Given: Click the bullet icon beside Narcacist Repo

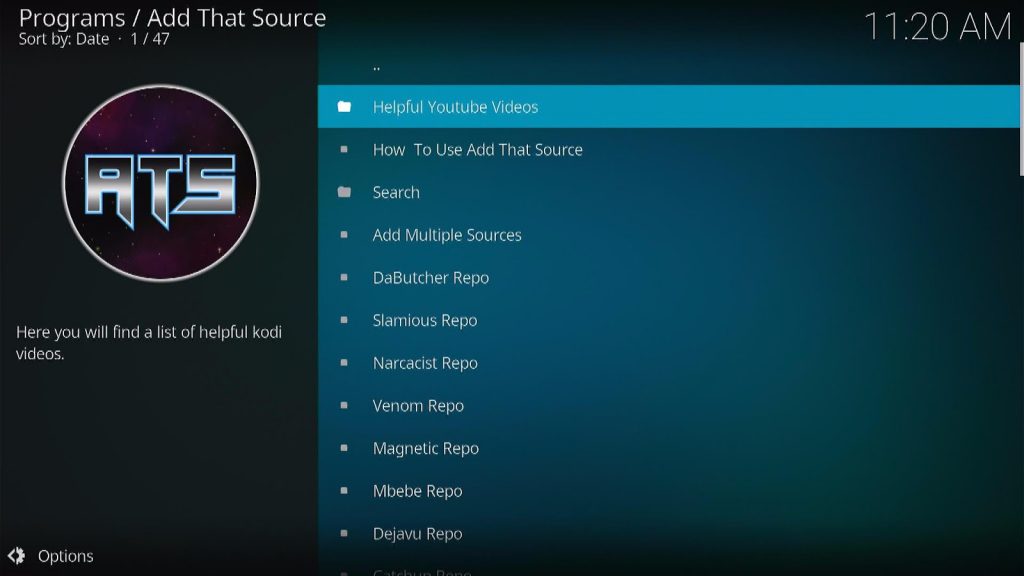Looking at the screenshot, I should click(344, 362).
